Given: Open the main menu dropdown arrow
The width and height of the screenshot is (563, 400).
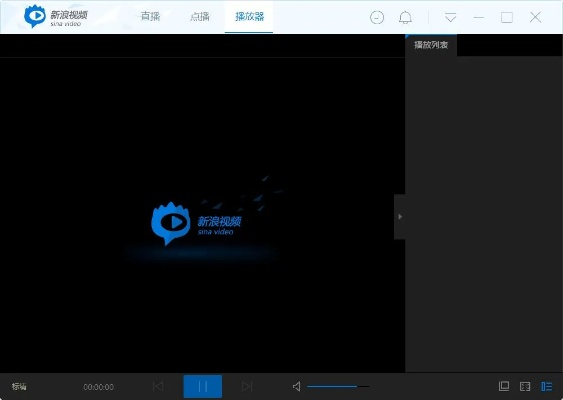Looking at the screenshot, I should (x=450, y=17).
